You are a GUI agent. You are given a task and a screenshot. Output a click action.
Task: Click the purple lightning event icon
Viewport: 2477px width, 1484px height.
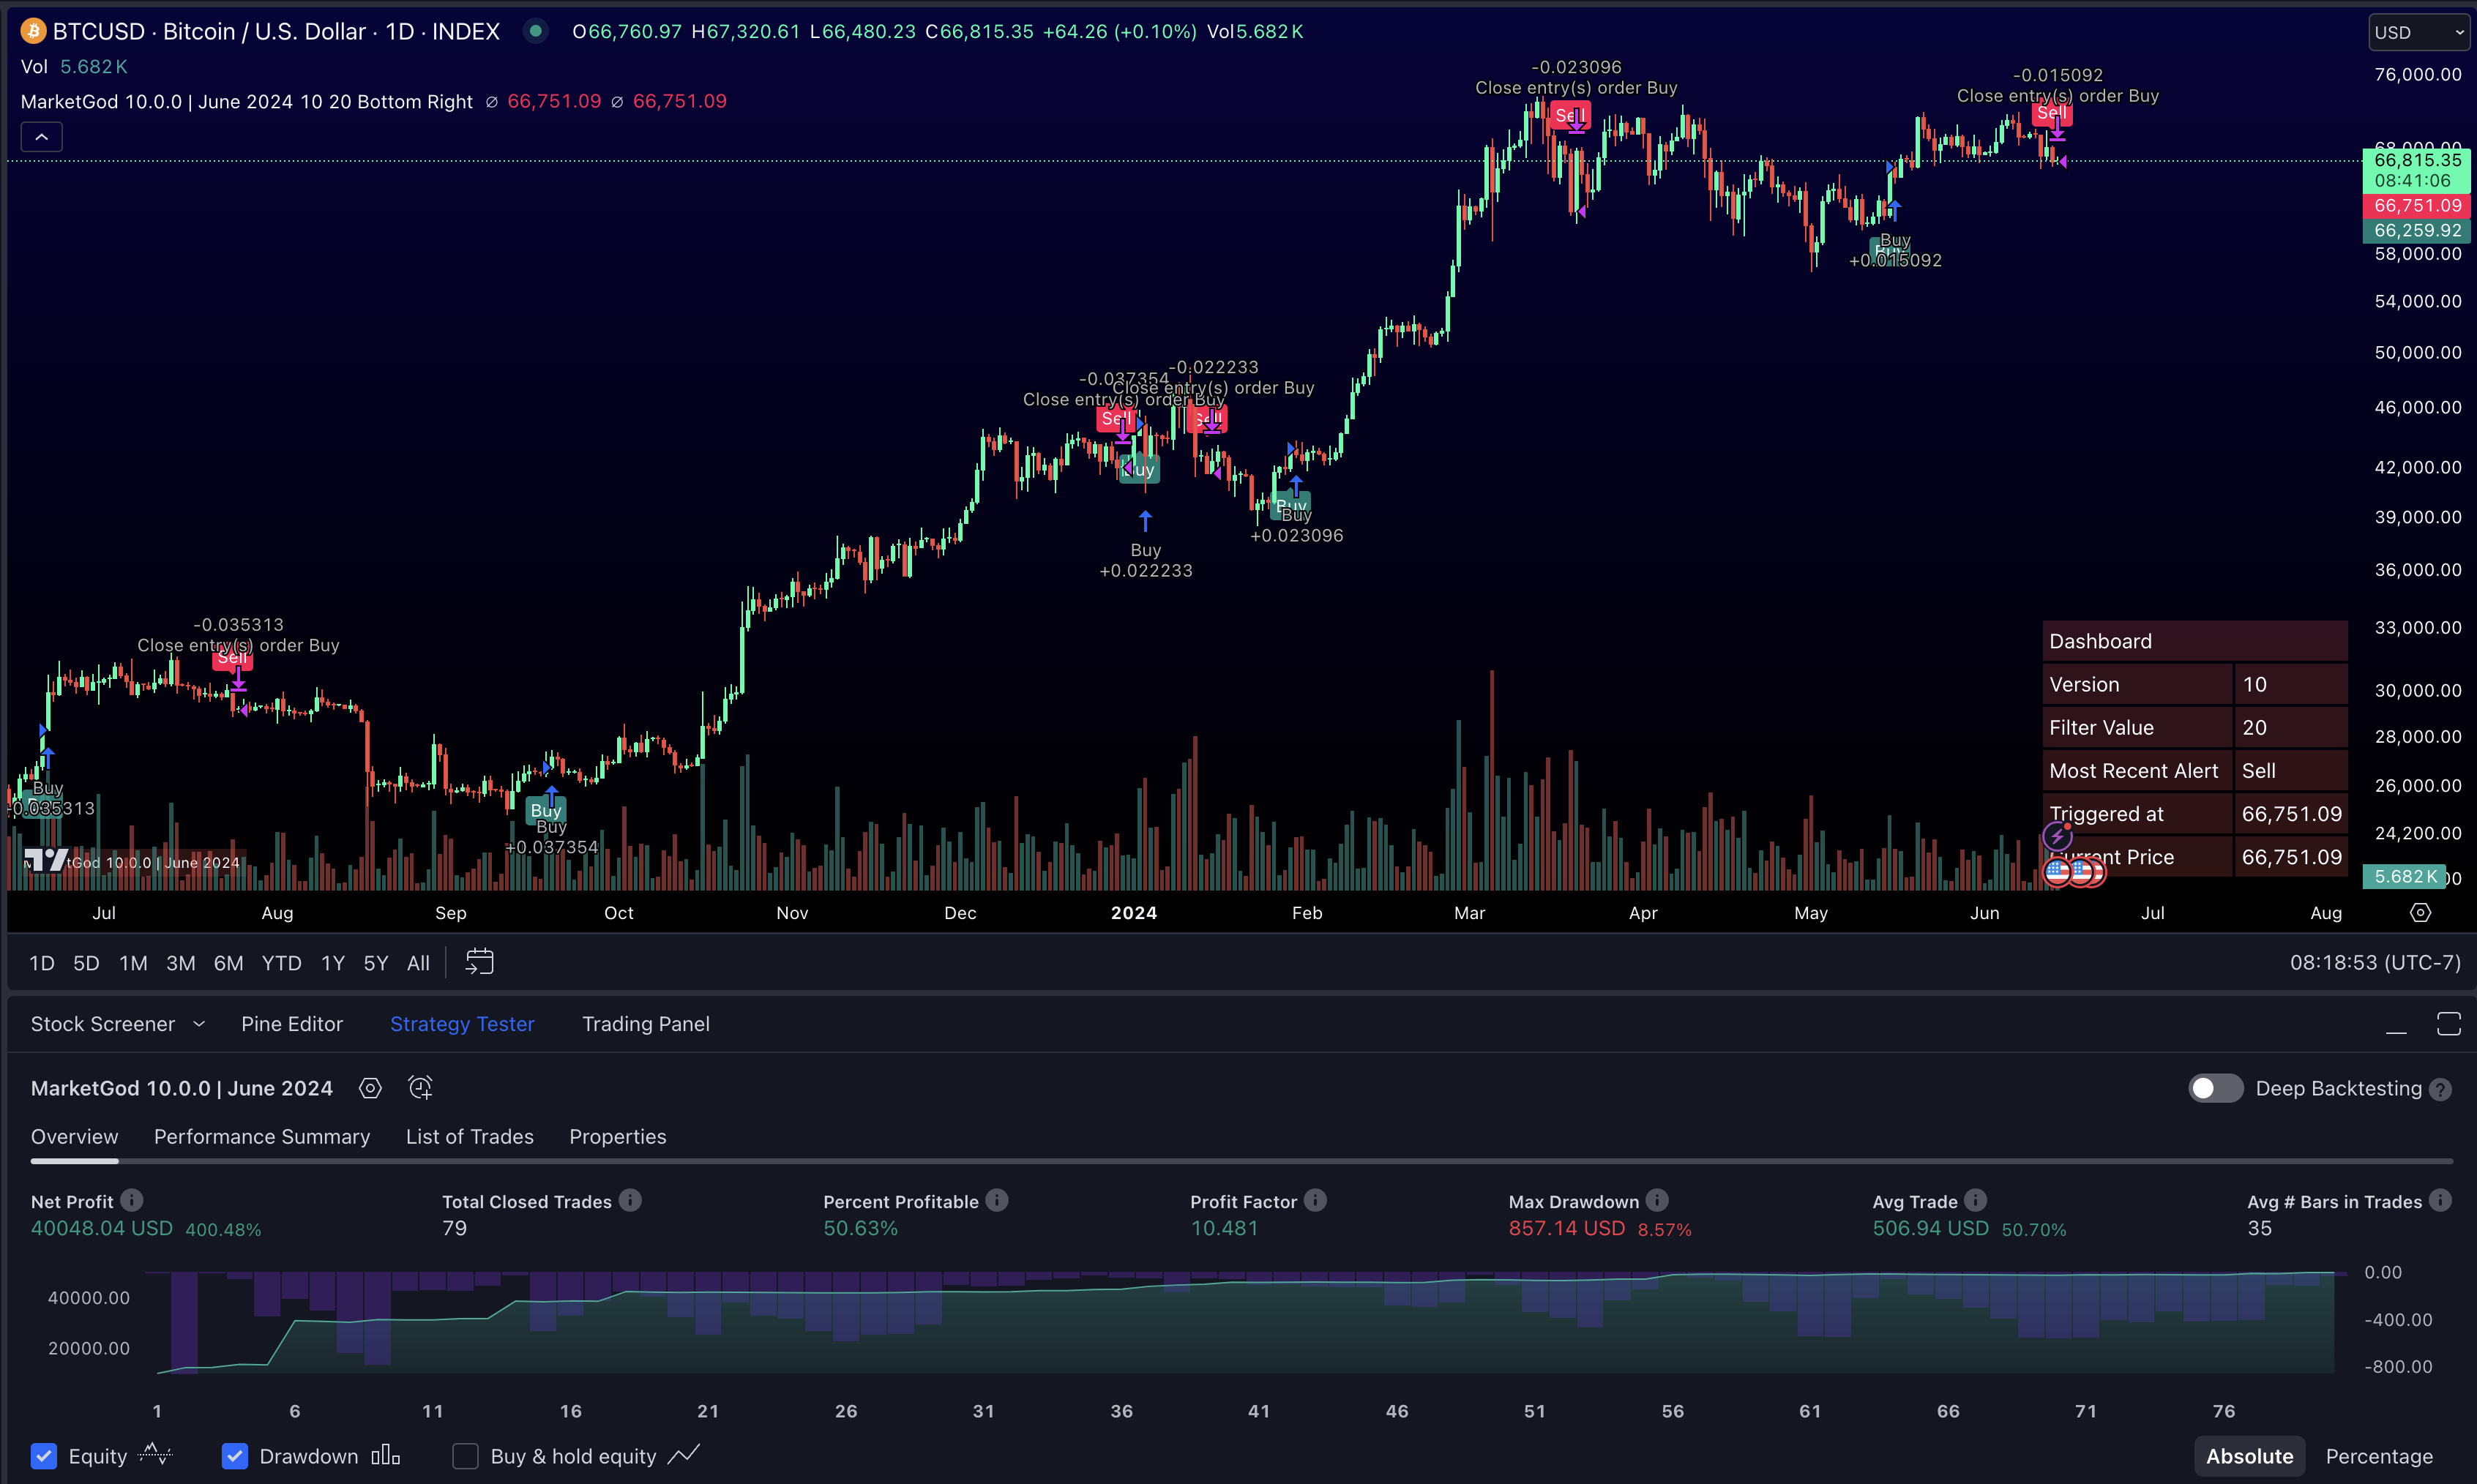[x=2056, y=836]
